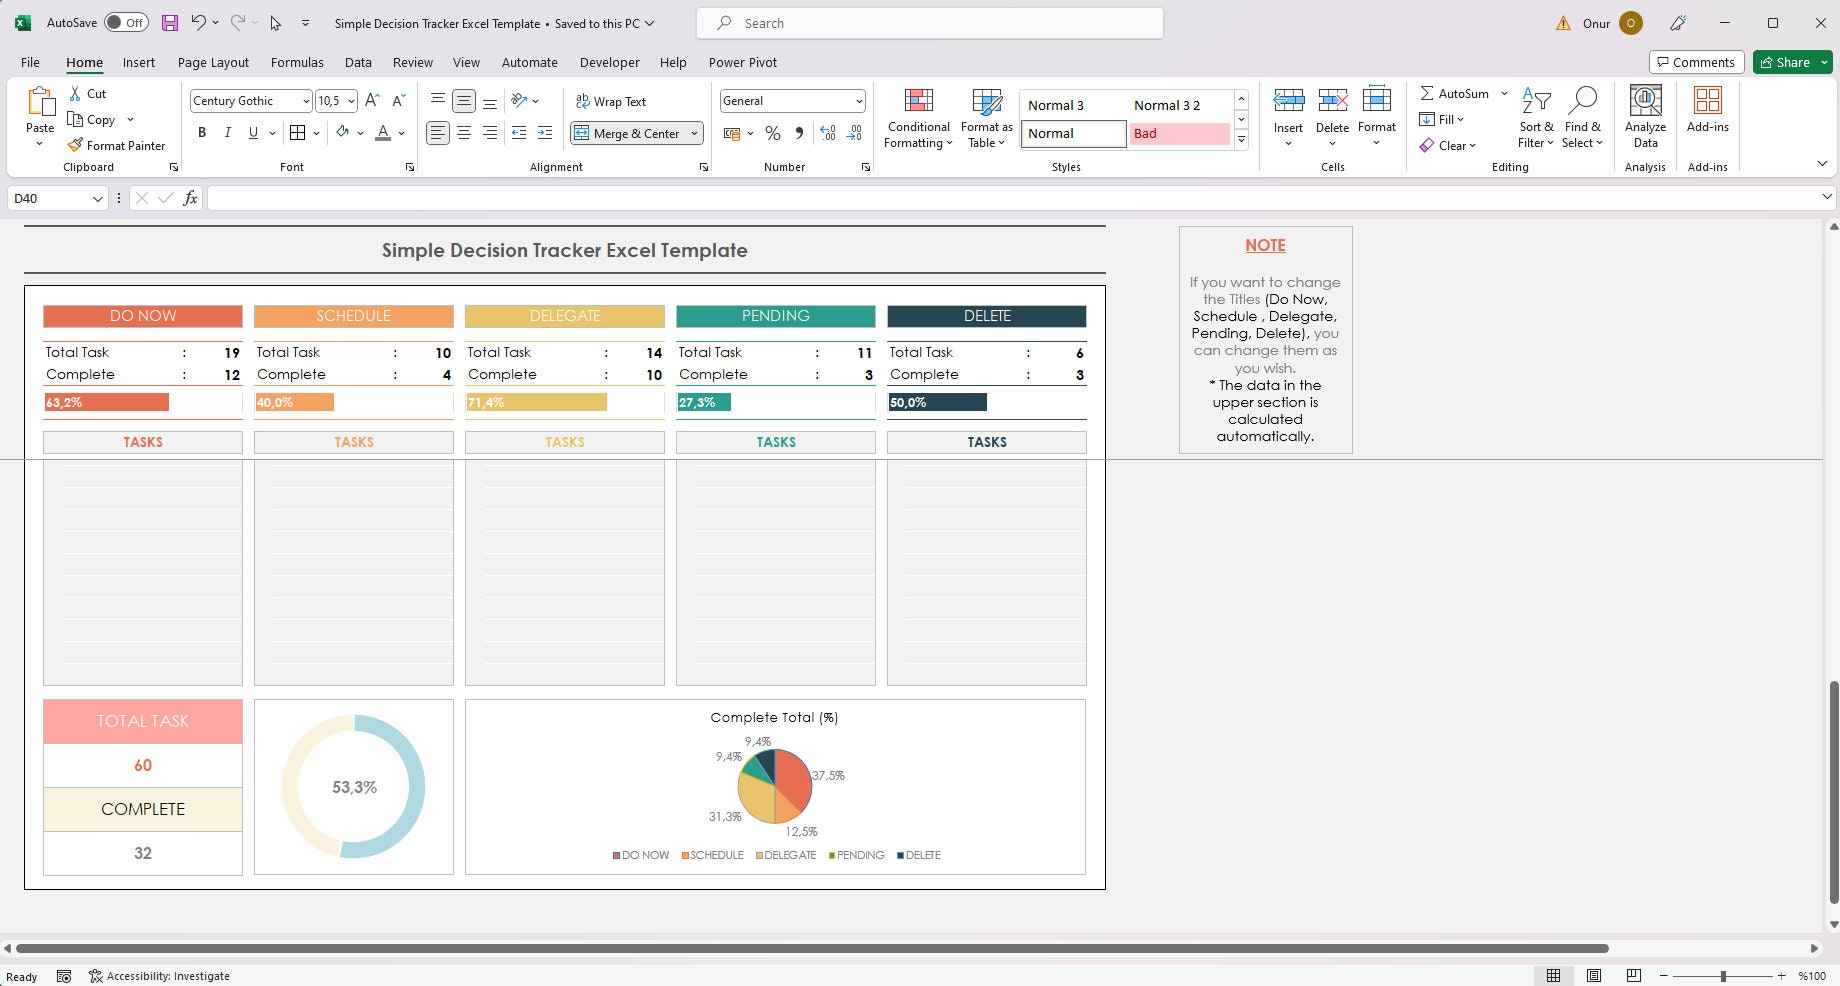Toggle AutoSave off switch
Screen dimensions: 1840x986
pos(124,22)
